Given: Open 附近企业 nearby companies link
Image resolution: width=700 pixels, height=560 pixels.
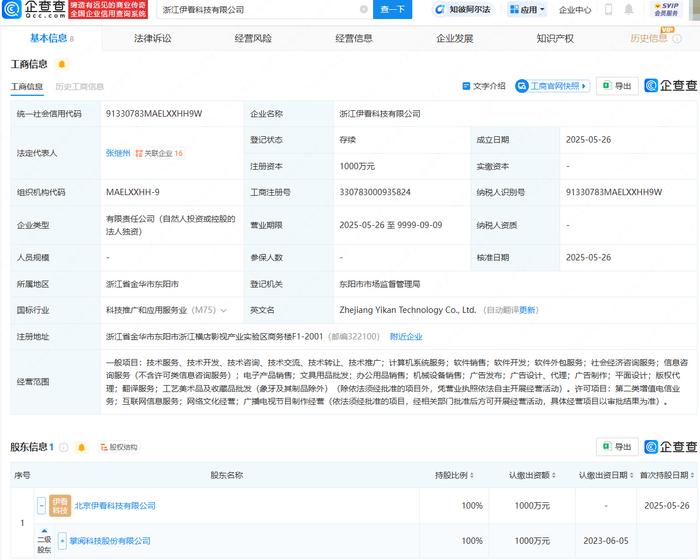Looking at the screenshot, I should (406, 336).
